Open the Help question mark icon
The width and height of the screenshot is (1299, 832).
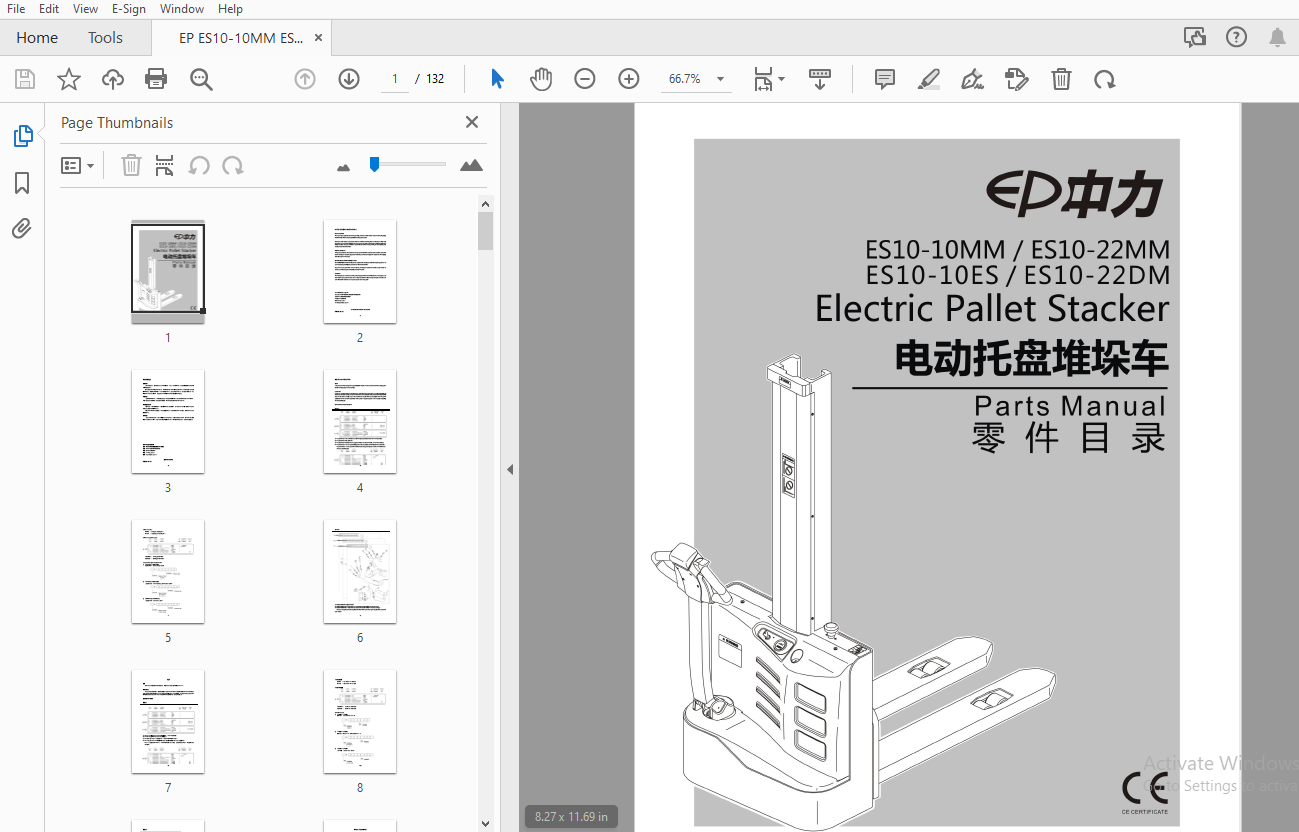1237,38
